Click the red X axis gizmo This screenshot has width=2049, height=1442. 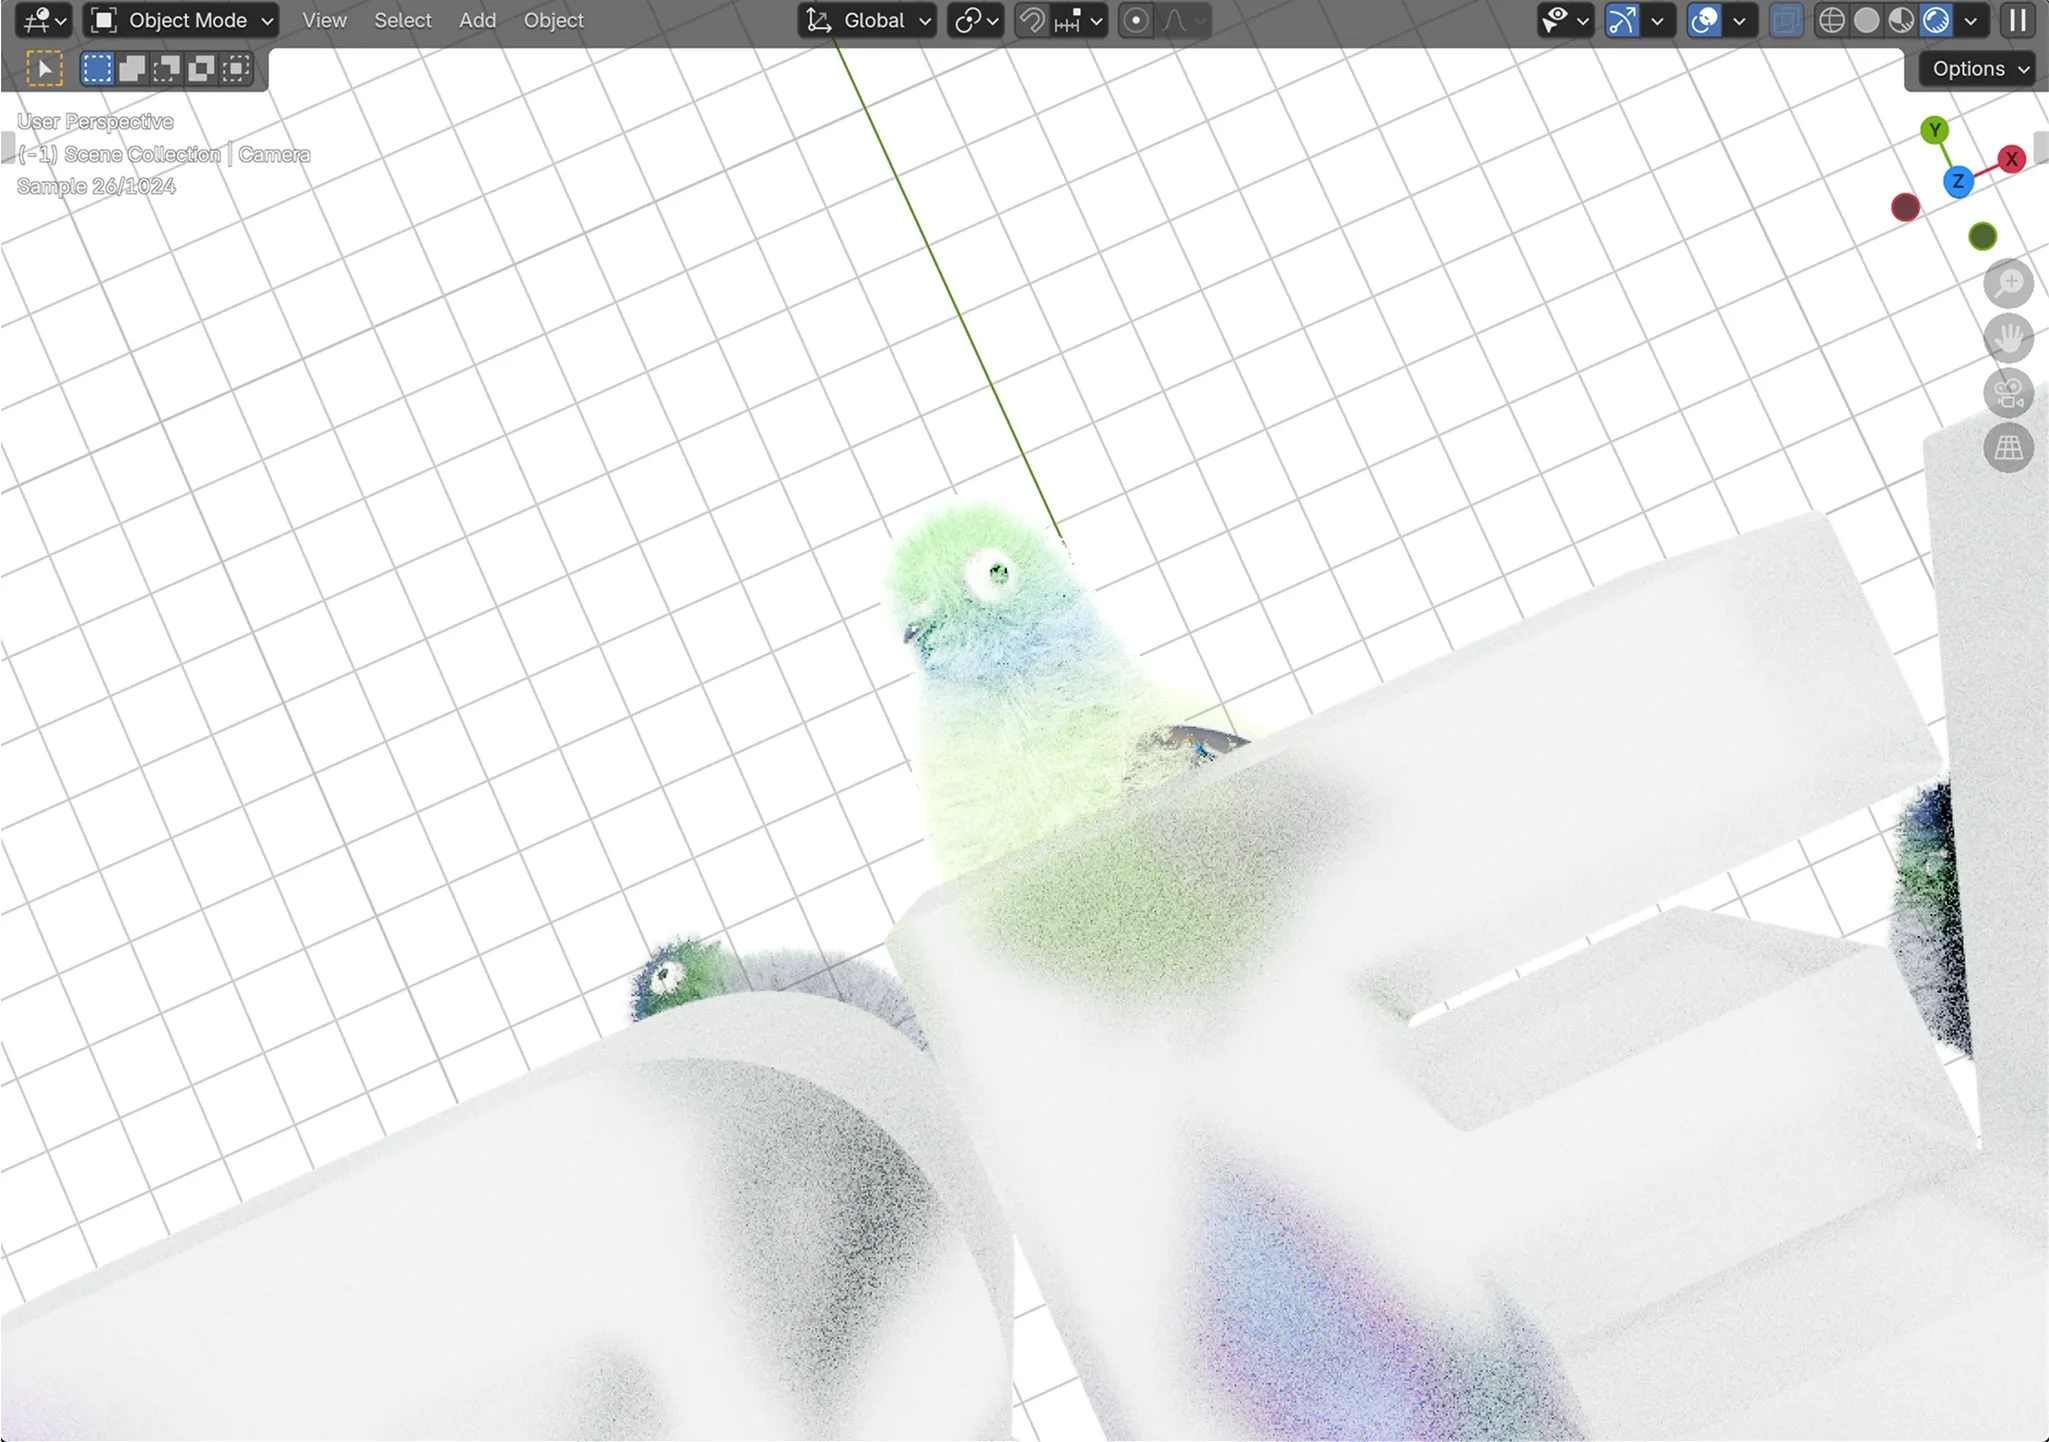tap(2011, 159)
